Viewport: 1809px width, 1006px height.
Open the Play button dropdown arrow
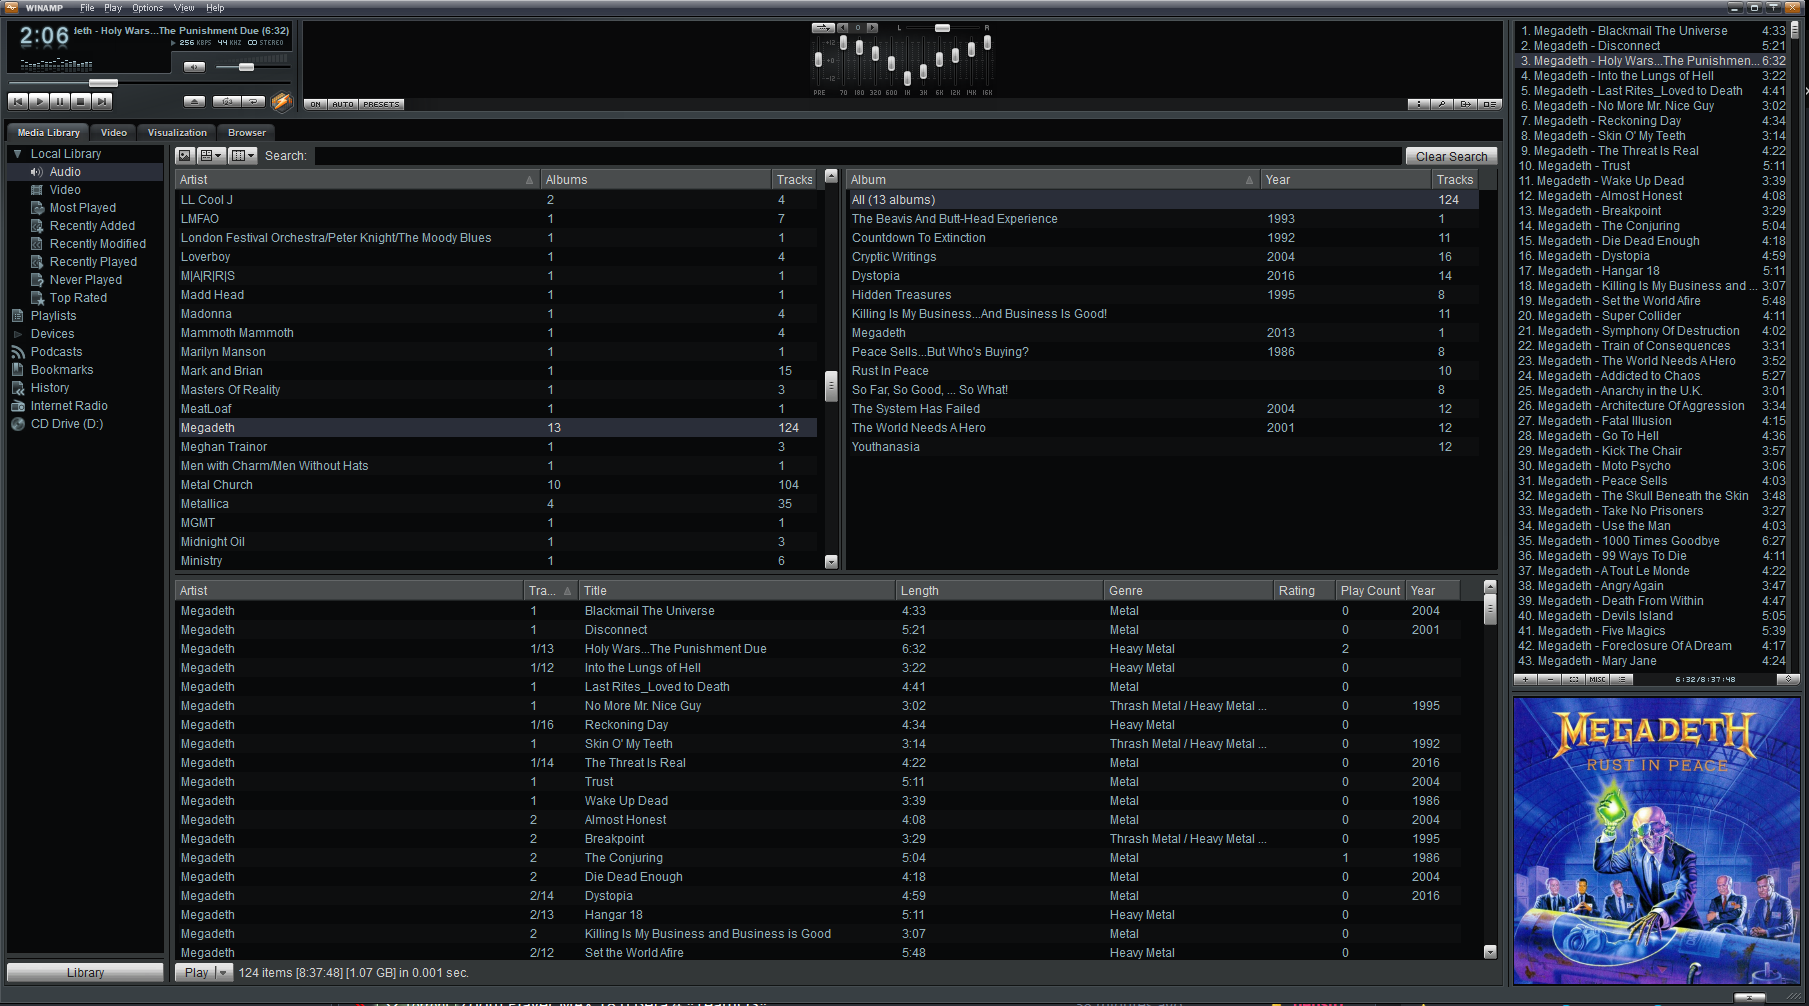tap(224, 972)
